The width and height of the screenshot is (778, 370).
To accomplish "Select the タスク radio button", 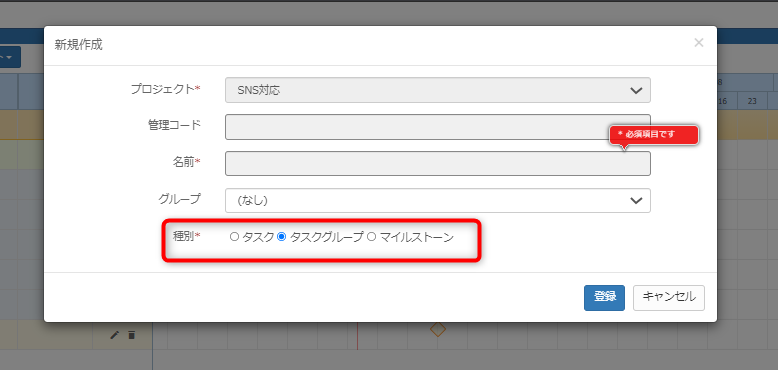I will point(234,237).
